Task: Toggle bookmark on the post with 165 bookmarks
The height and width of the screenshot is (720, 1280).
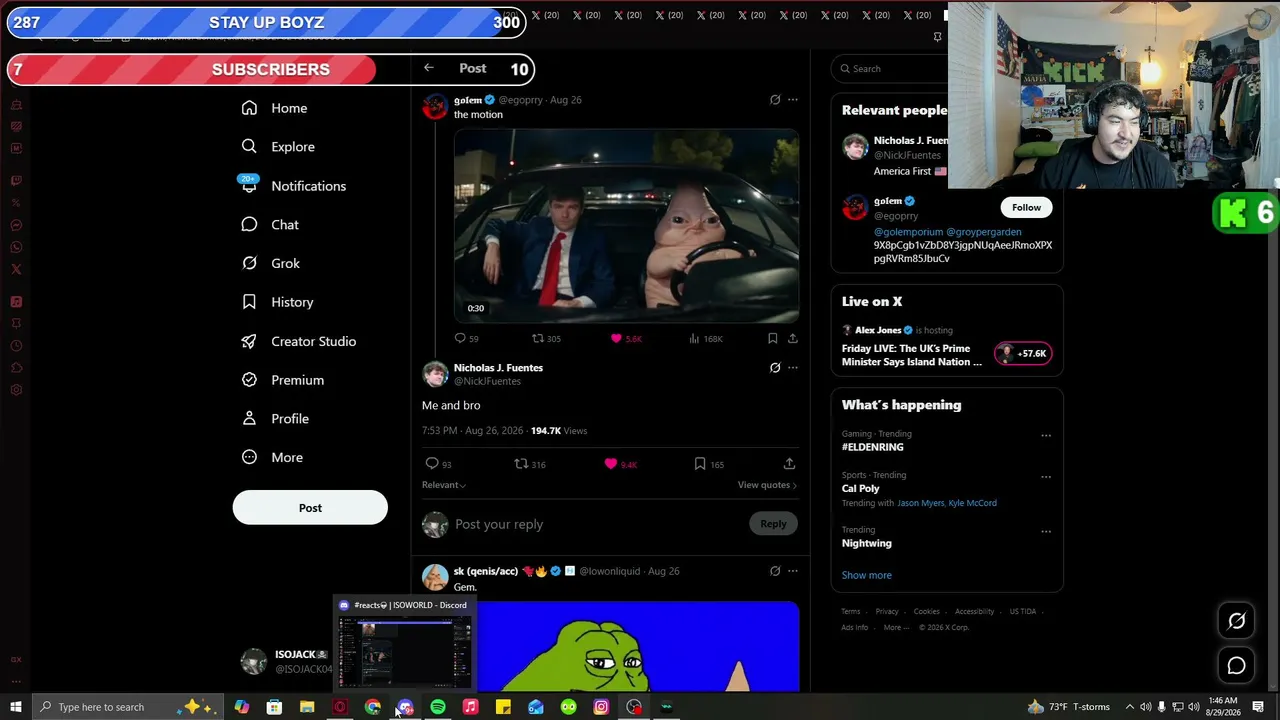Action: 709,464
